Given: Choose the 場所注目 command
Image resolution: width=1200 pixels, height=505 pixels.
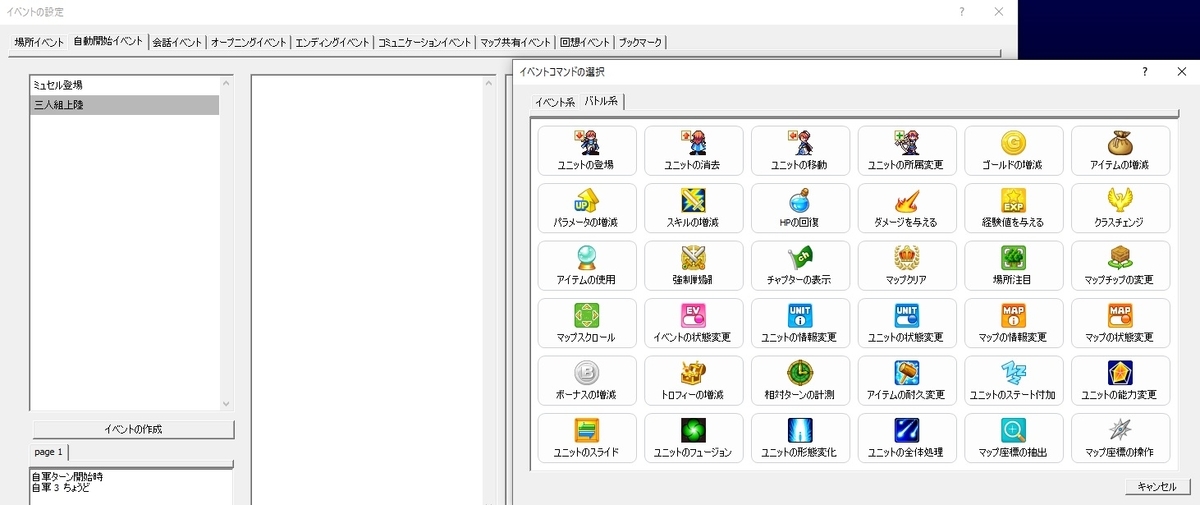Looking at the screenshot, I should pos(1014,268).
